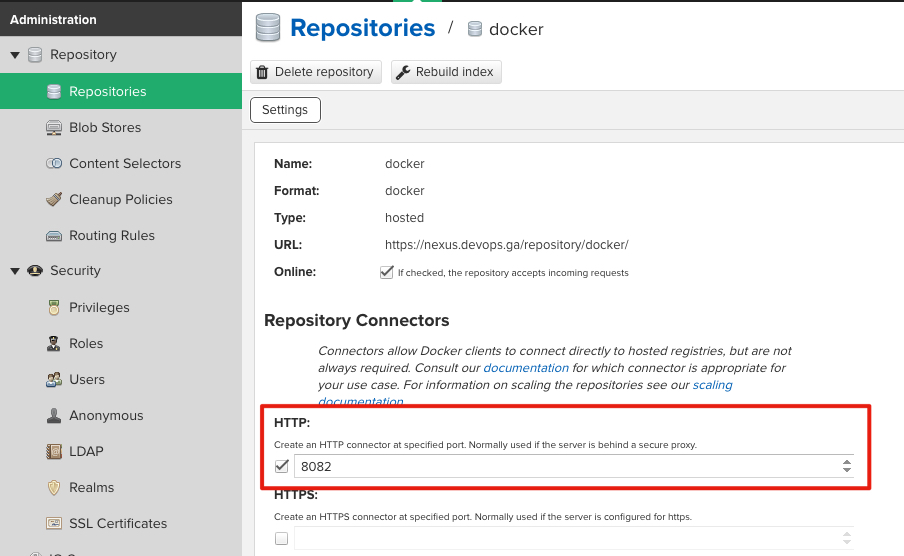Viewport: 904px width, 556px height.
Task: Click the wrench icon on Rebuild index
Action: click(403, 72)
